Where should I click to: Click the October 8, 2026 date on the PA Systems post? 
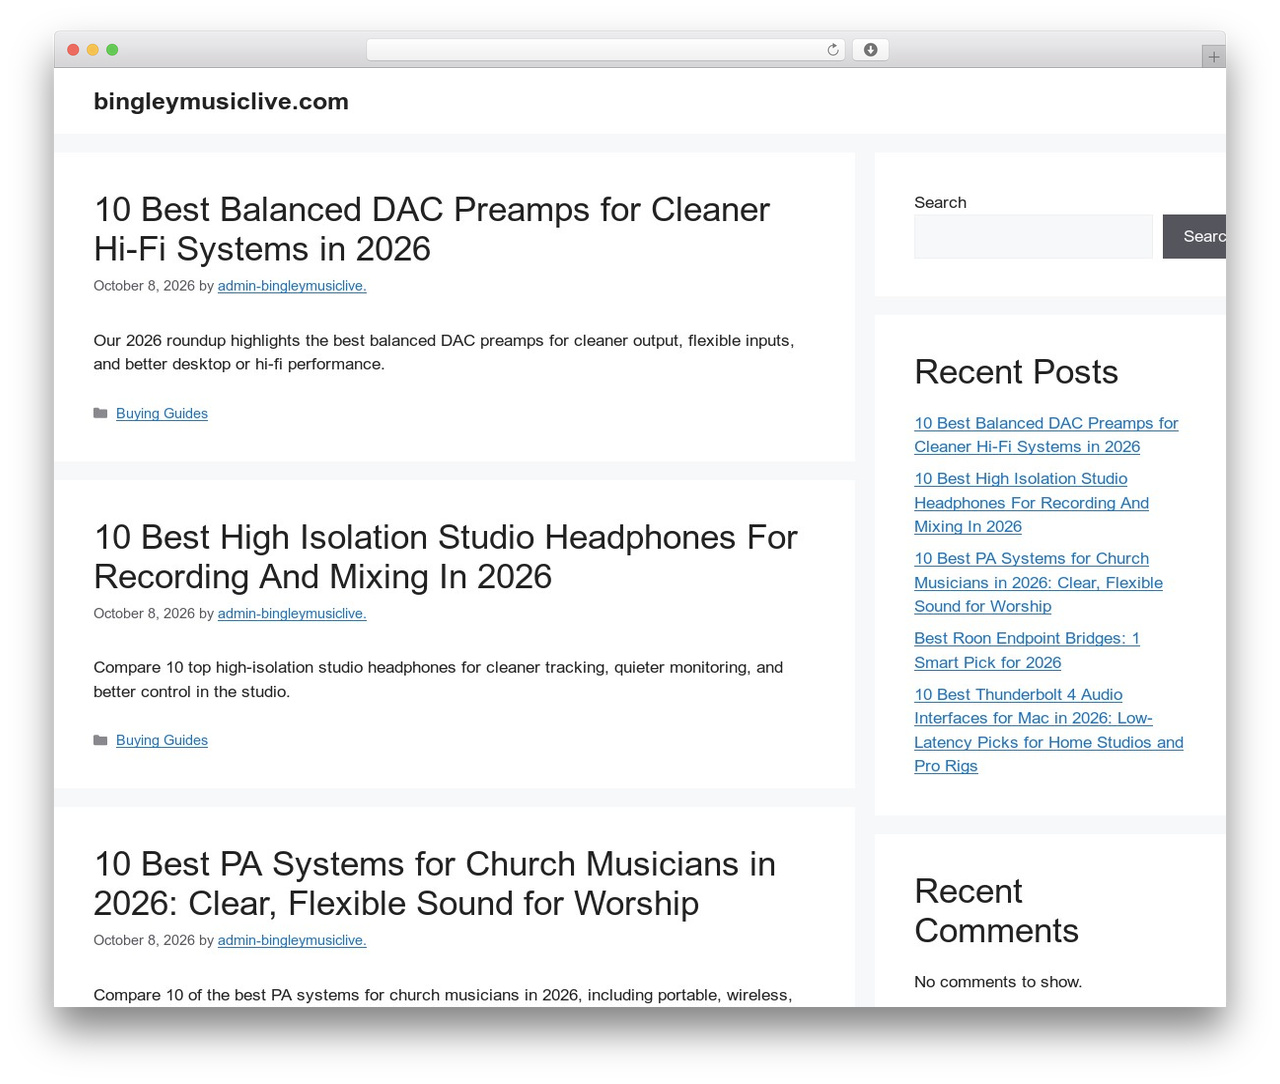click(x=144, y=940)
